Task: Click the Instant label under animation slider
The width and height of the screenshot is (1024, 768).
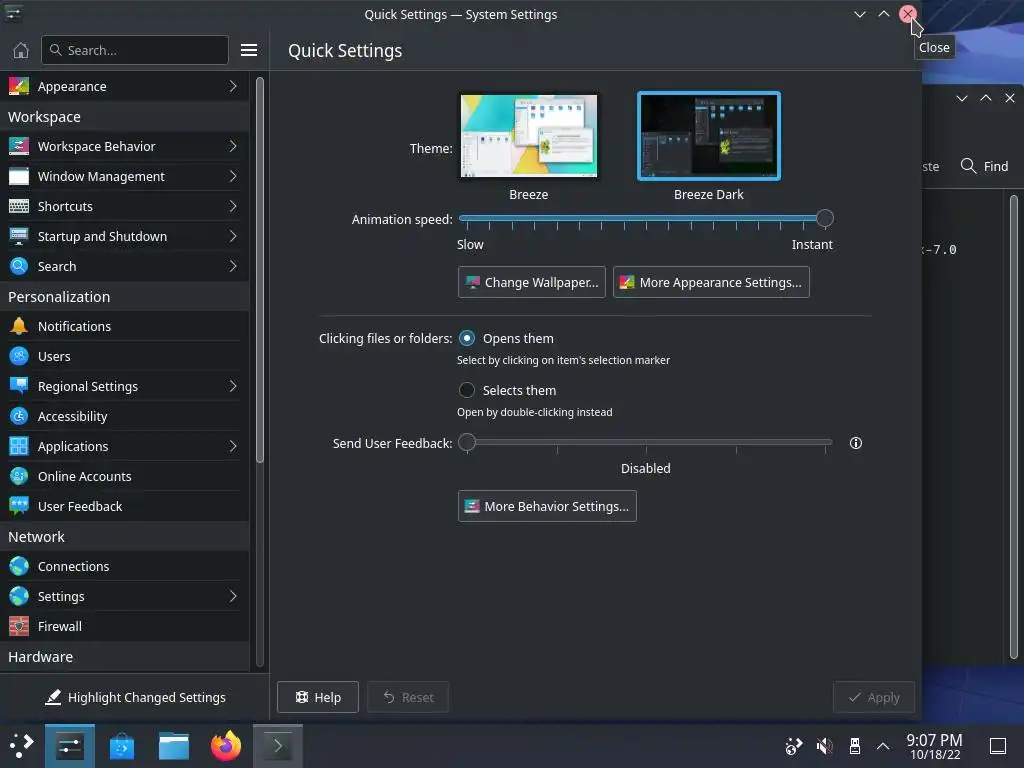Action: point(812,245)
